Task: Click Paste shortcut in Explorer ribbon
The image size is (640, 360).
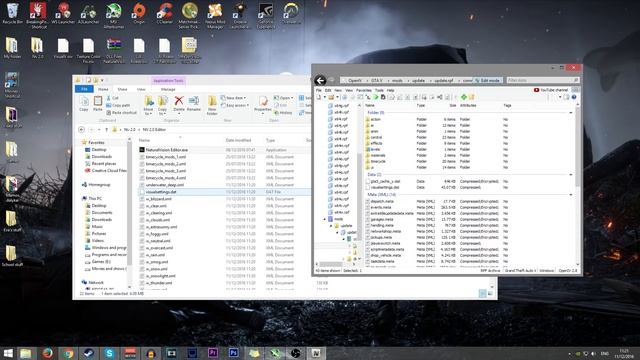Action: 121,113
